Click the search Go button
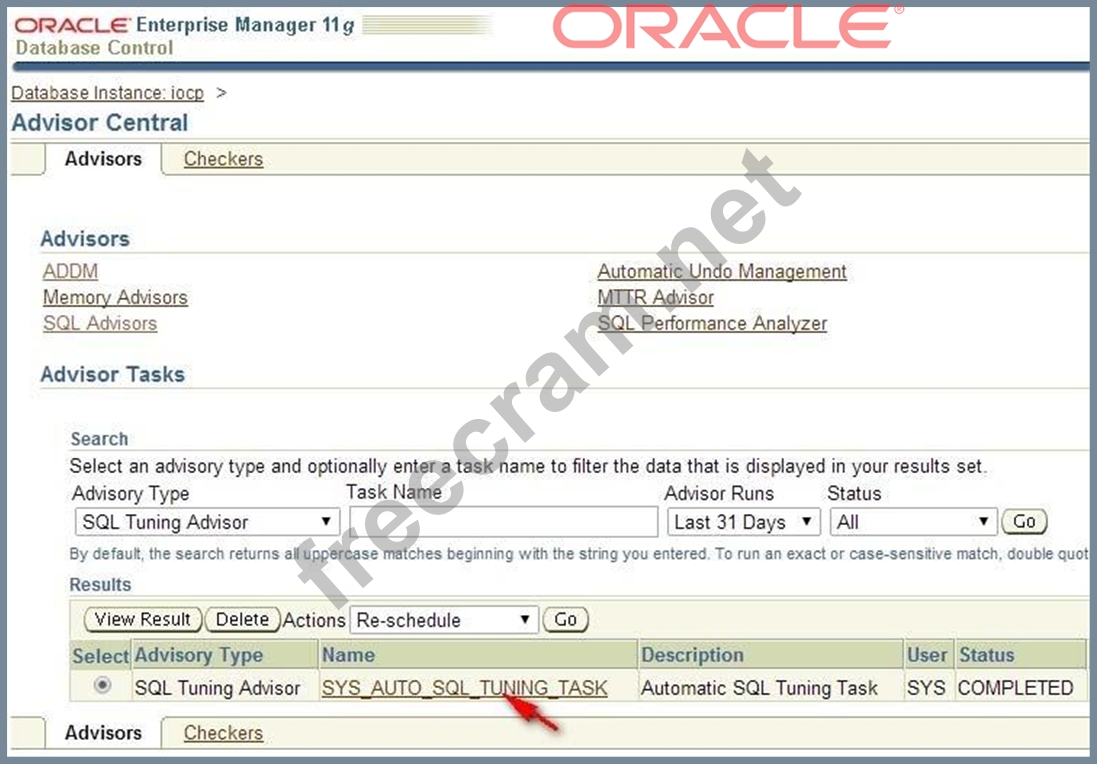 tap(1024, 521)
